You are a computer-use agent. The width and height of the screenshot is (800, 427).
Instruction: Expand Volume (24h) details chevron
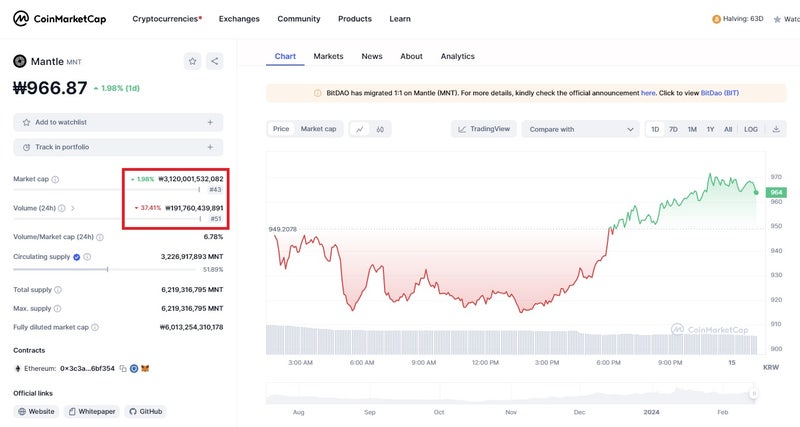[73, 208]
